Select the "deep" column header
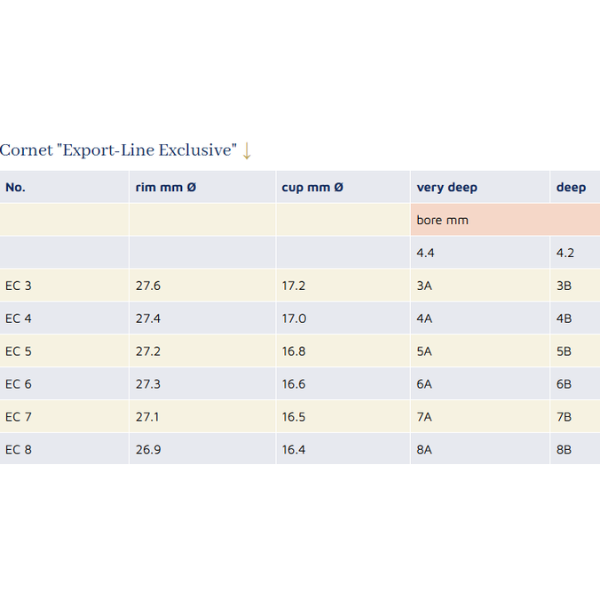The height and width of the screenshot is (600, 600). [571, 187]
